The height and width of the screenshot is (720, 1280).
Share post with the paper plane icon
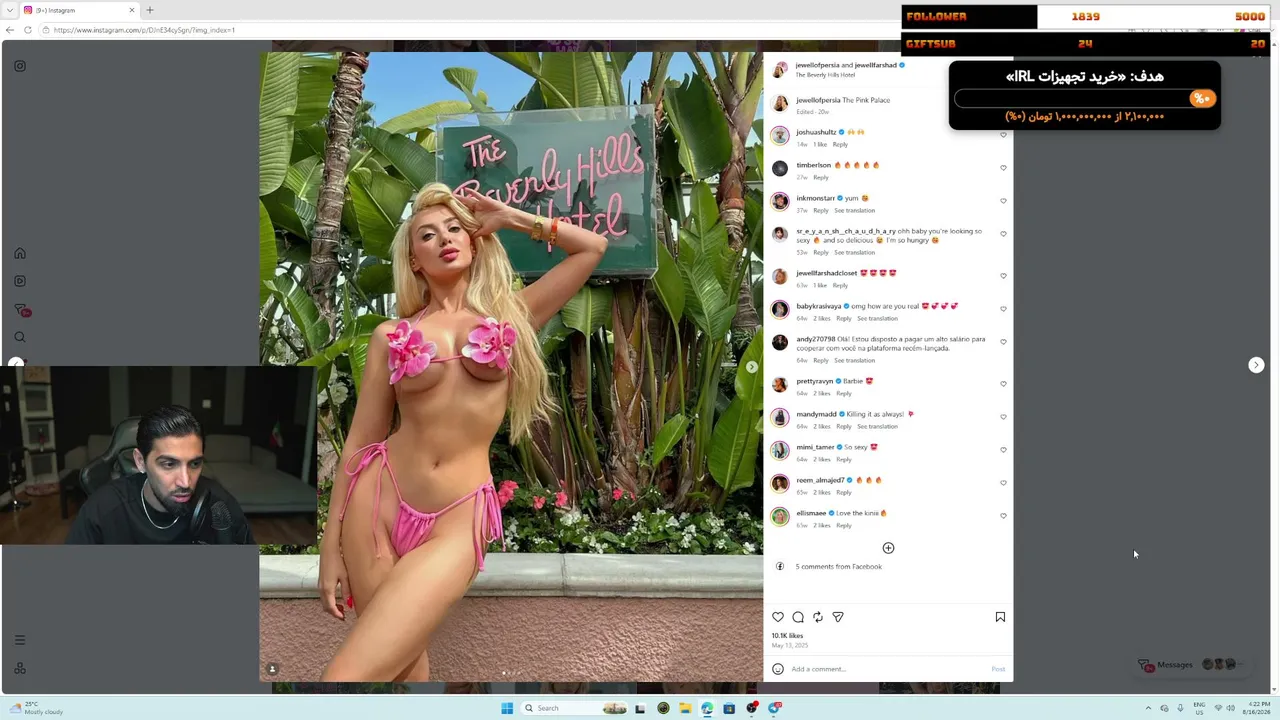pos(838,617)
